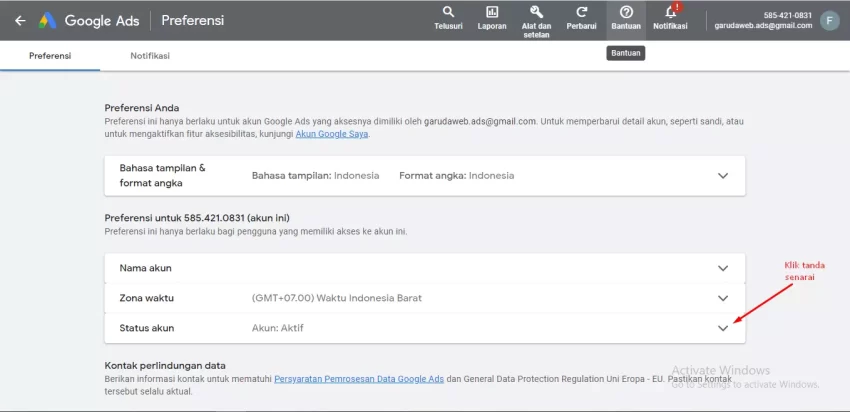Click garudaweb.ads@gmail.com in the header
The image size is (850, 412).
(763, 25)
